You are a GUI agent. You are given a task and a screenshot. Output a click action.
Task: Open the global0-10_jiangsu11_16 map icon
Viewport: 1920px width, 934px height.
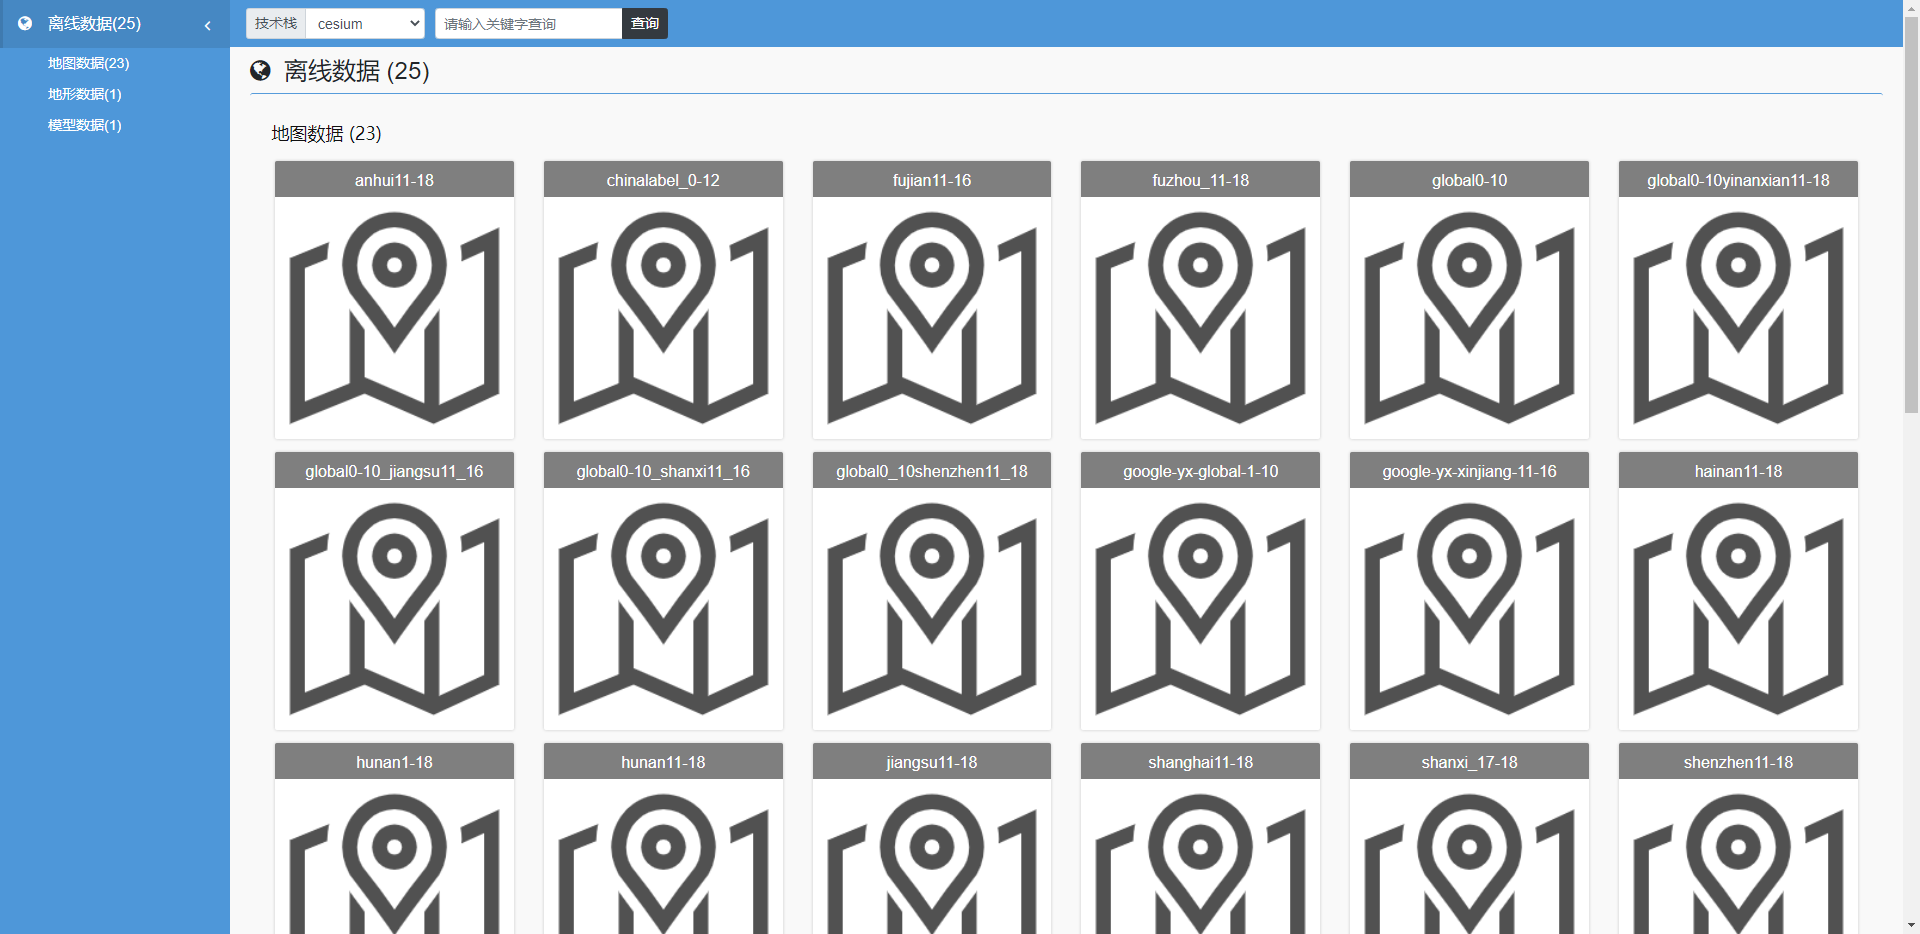(x=394, y=609)
